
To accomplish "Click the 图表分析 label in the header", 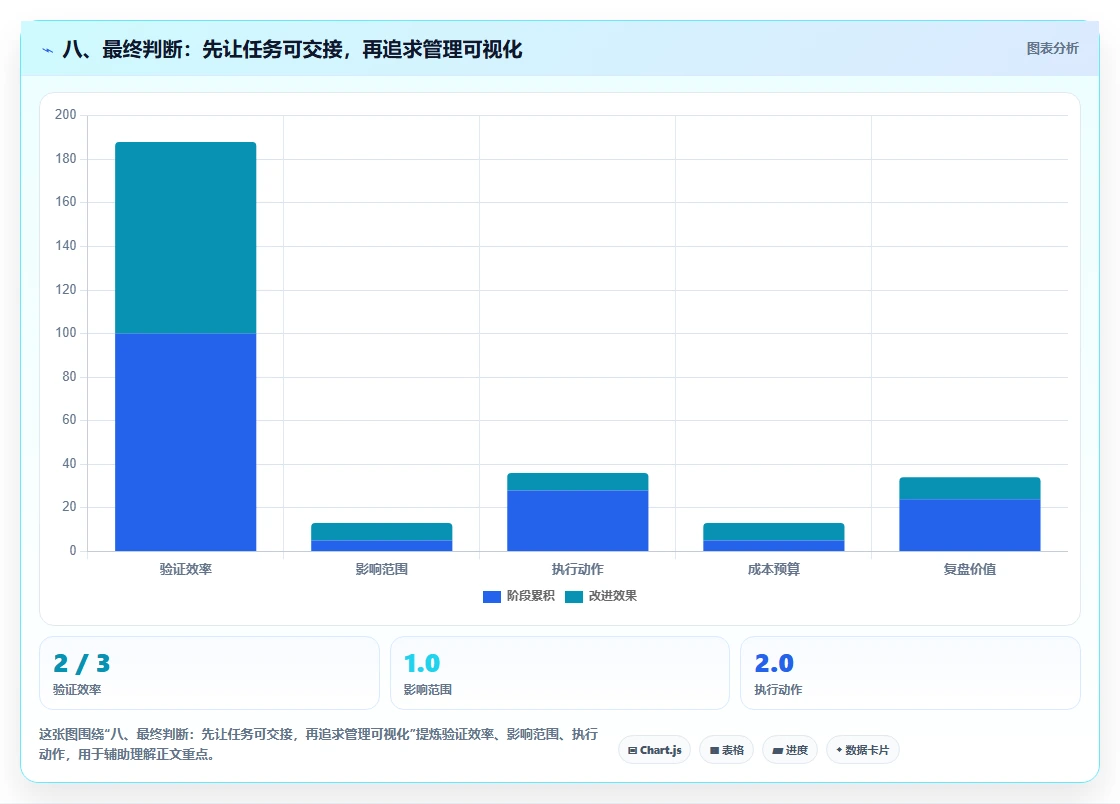I will point(1052,49).
